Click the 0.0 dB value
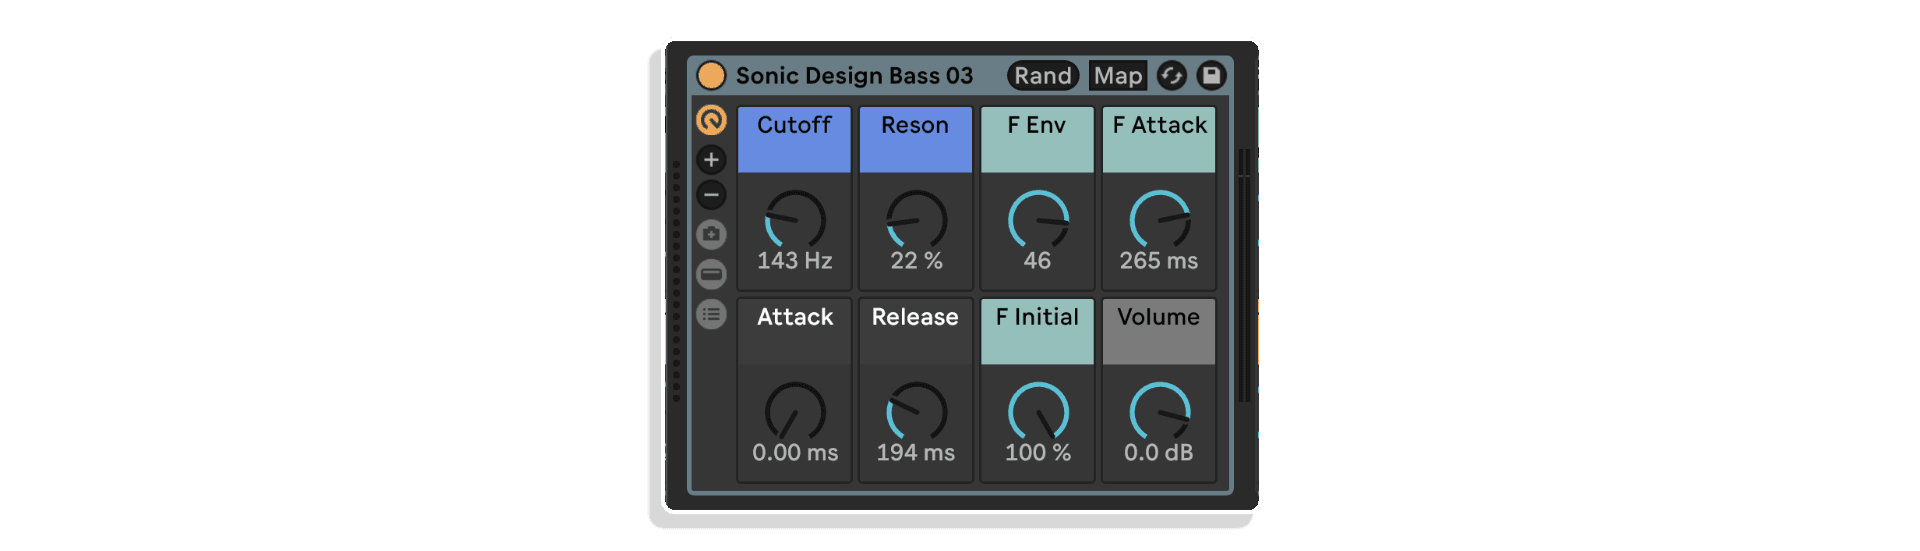 pos(1159,453)
